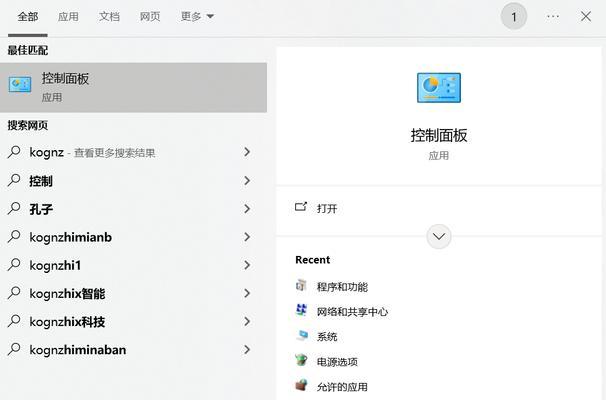Click search icon beside kognzhimianb

(x=14, y=237)
